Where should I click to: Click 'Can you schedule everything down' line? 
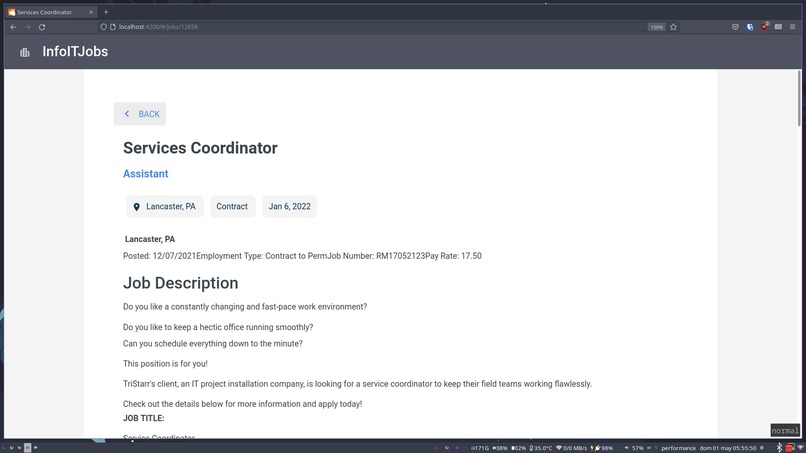point(213,343)
